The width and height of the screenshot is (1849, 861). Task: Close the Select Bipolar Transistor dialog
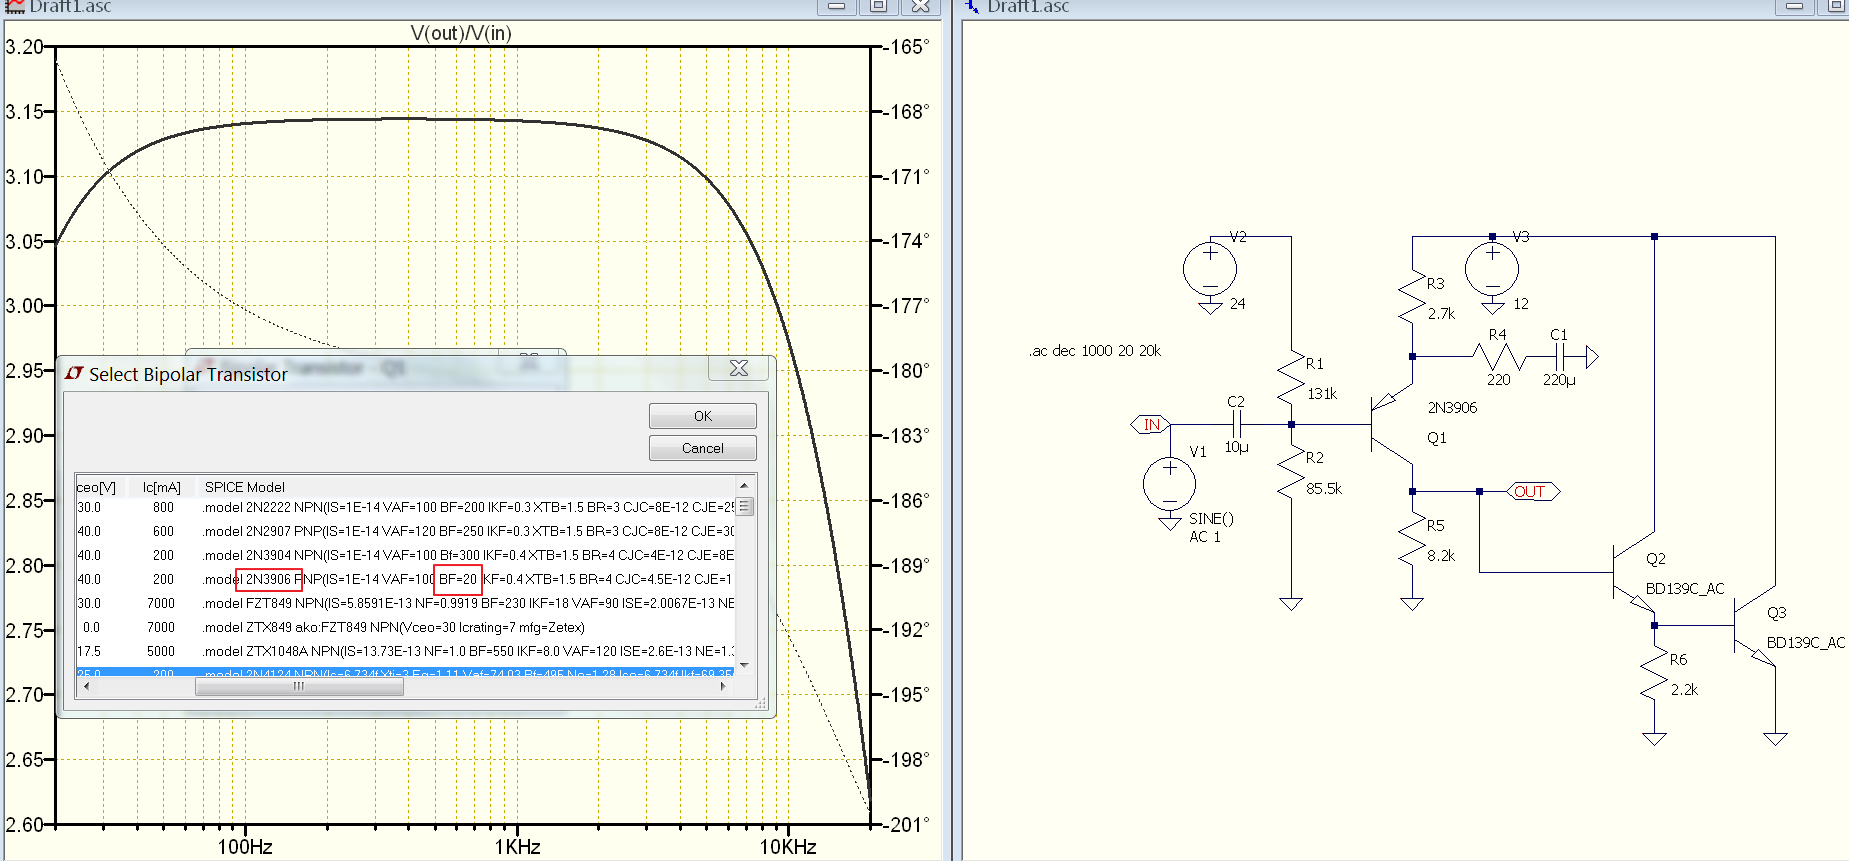tap(739, 368)
